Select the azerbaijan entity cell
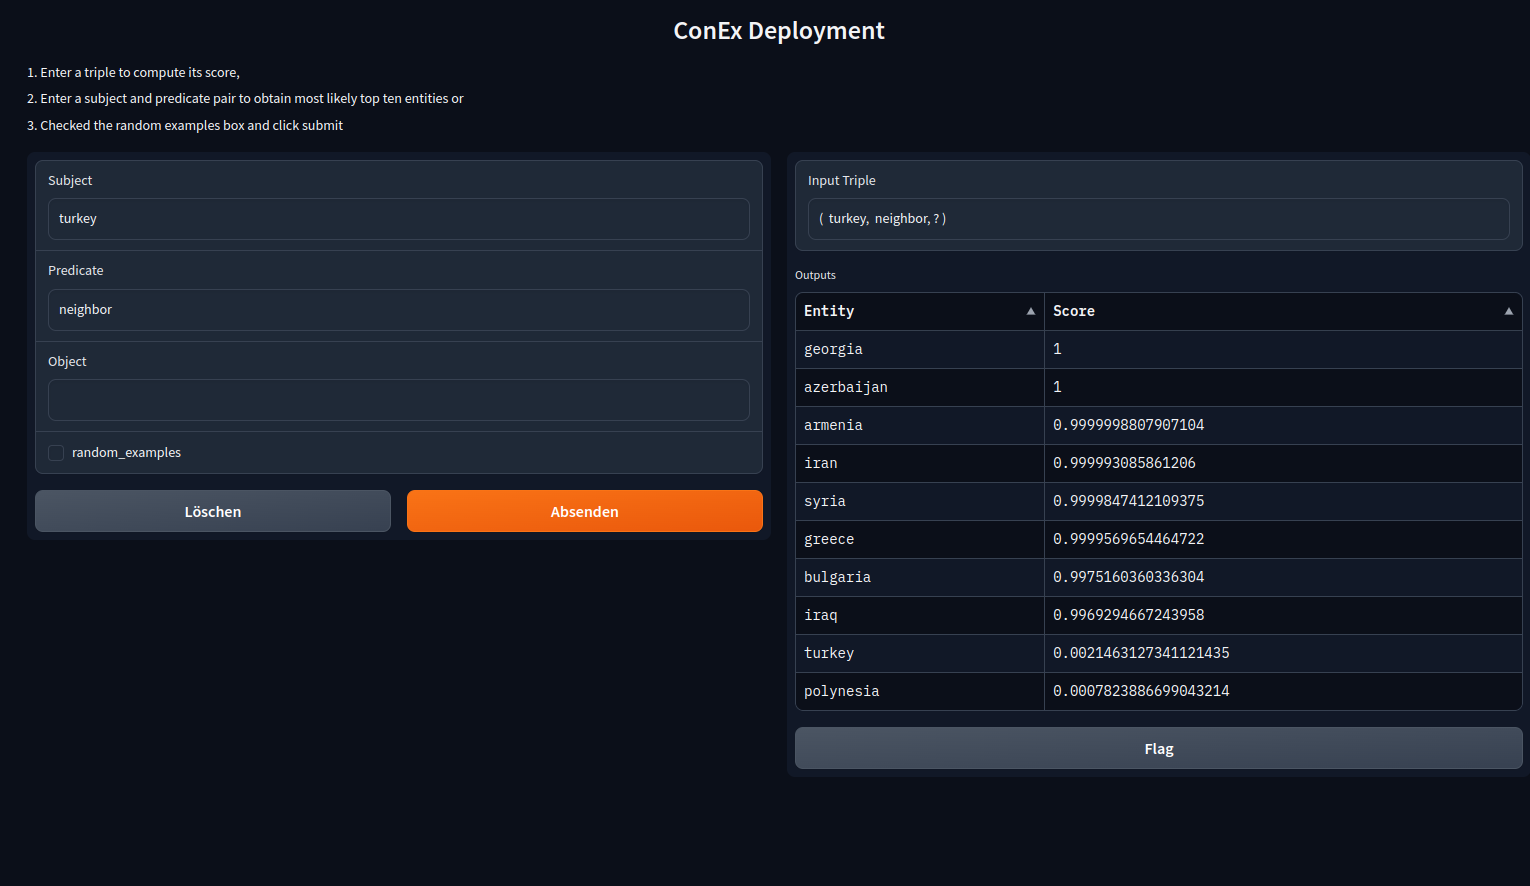The height and width of the screenshot is (886, 1530). pyautogui.click(x=920, y=387)
